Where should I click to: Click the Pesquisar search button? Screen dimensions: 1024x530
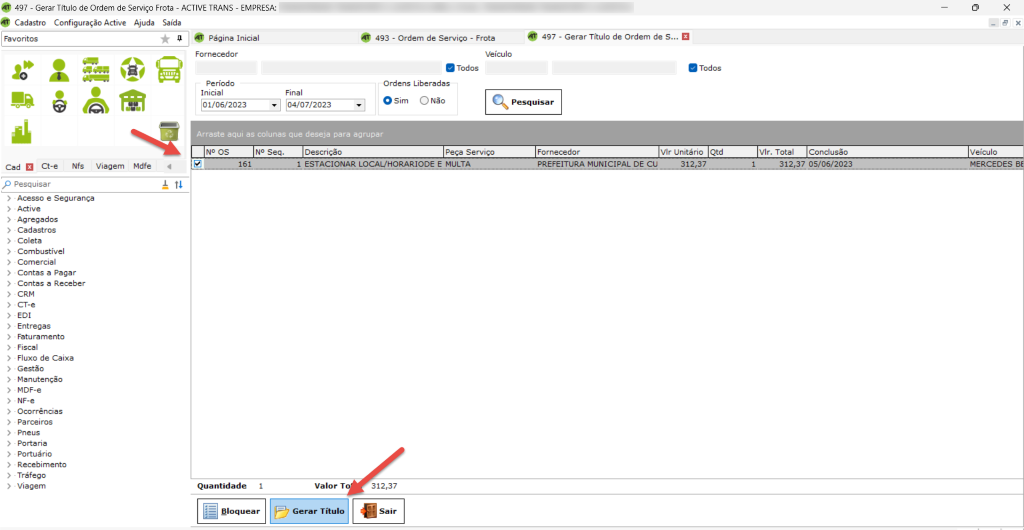click(x=523, y=102)
